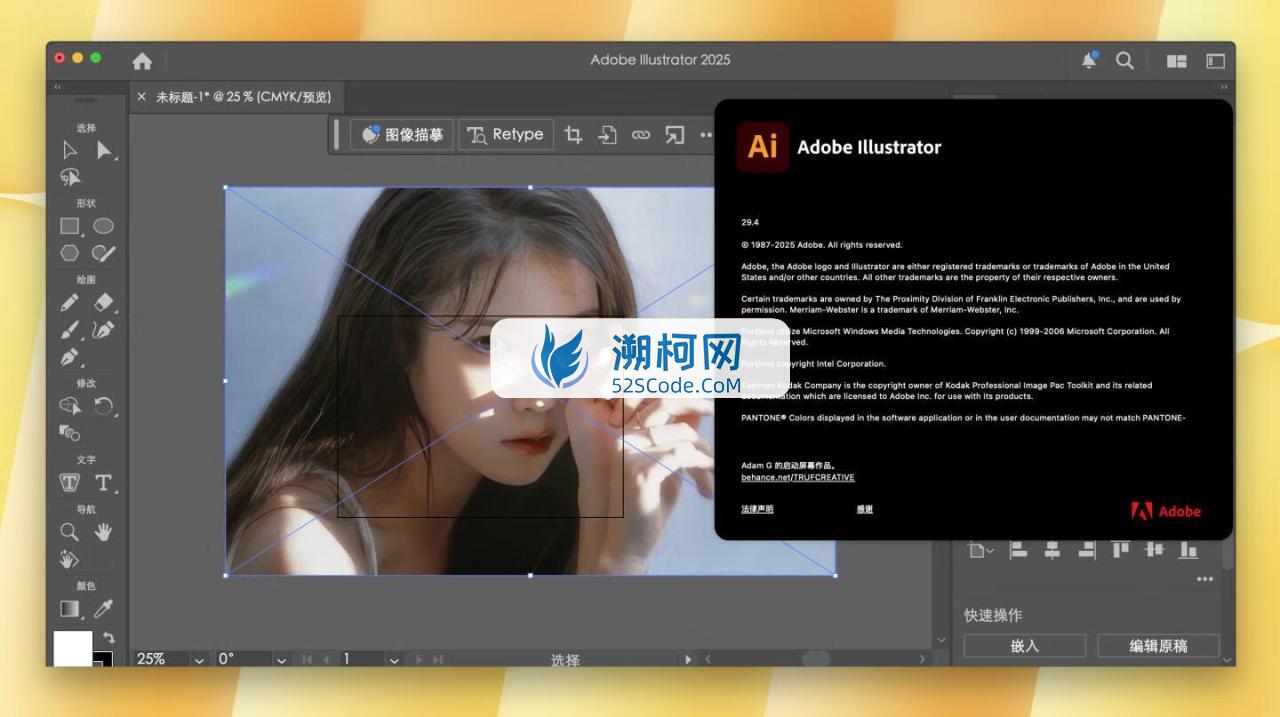The image size is (1280, 717).
Task: Click vertical align center icon
Action: [1155, 549]
